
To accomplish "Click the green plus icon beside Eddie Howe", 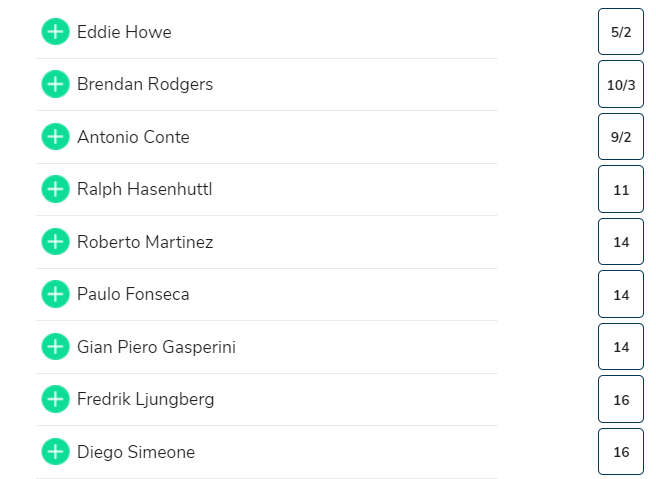I will 55,32.
